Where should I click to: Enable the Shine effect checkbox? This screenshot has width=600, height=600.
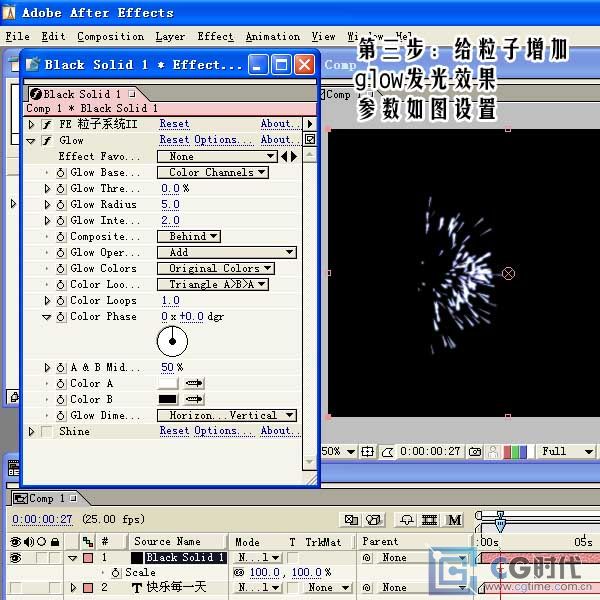coord(46,432)
